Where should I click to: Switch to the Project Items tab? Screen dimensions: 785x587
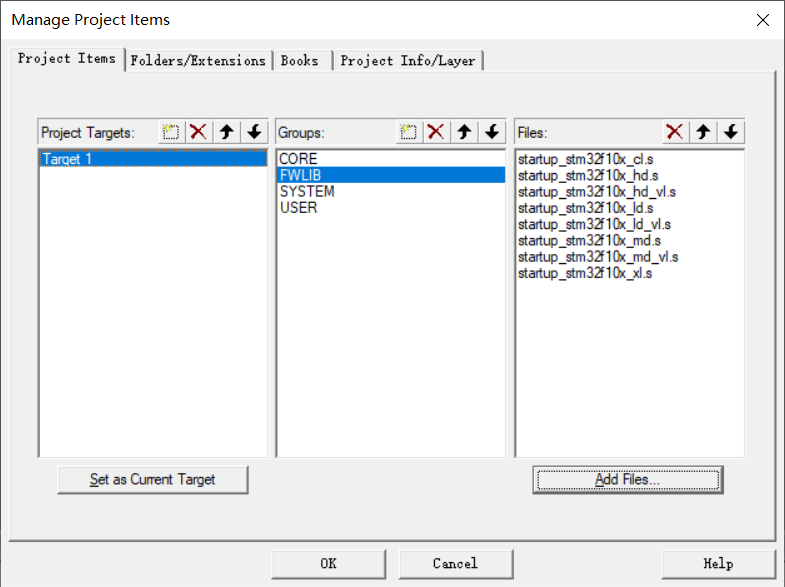tap(67, 59)
